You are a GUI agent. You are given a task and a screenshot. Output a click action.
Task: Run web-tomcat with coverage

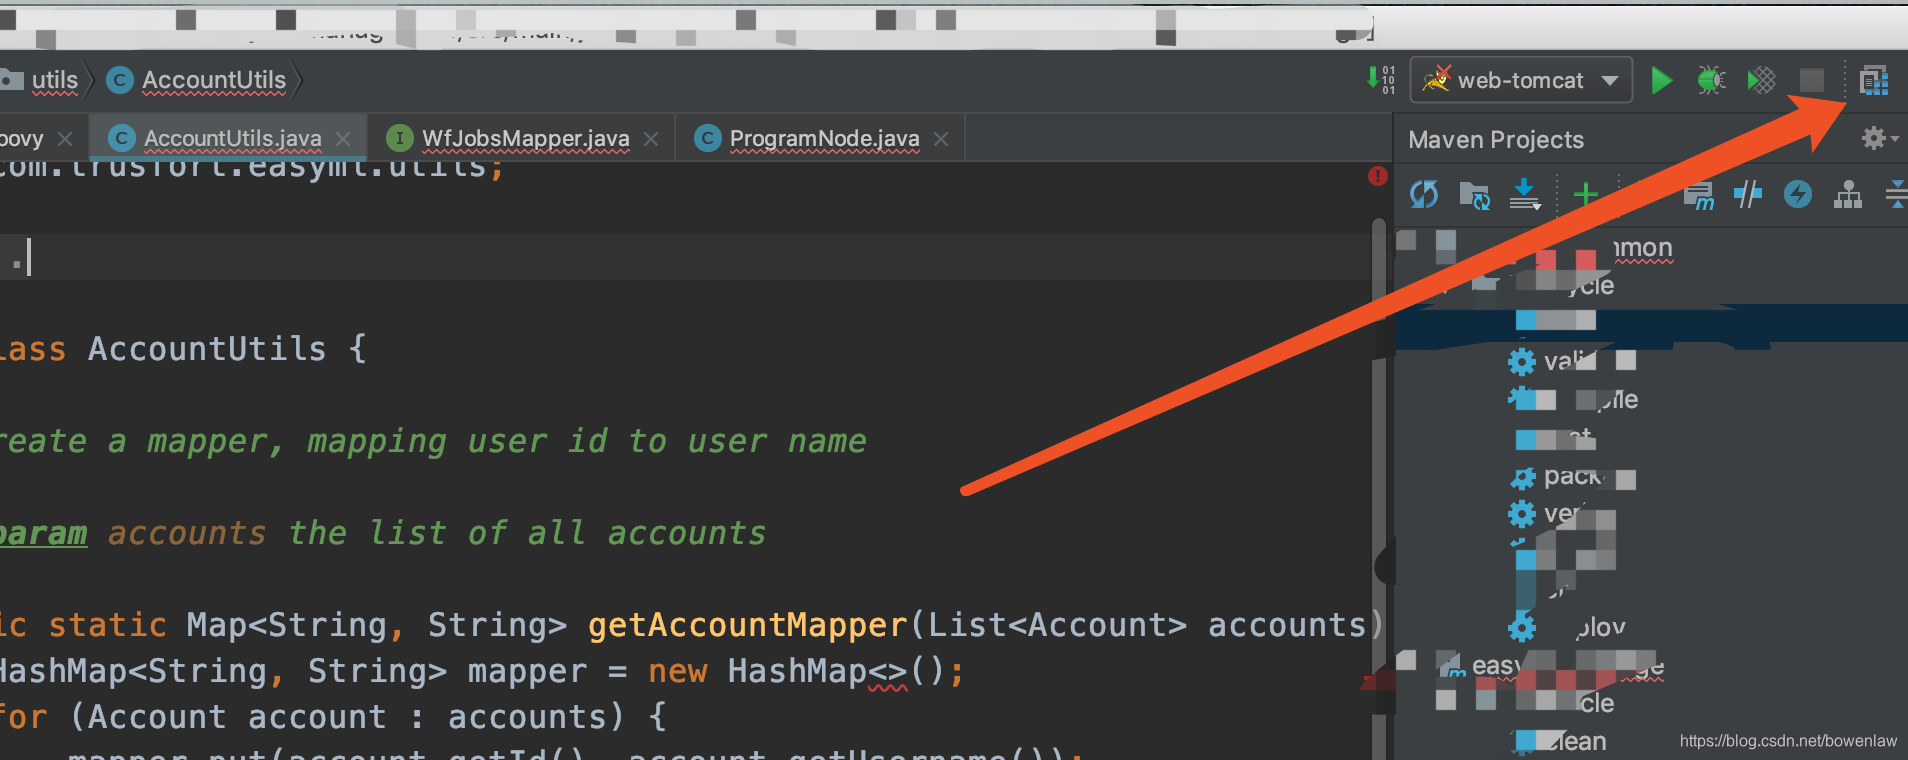pyautogui.click(x=1761, y=80)
